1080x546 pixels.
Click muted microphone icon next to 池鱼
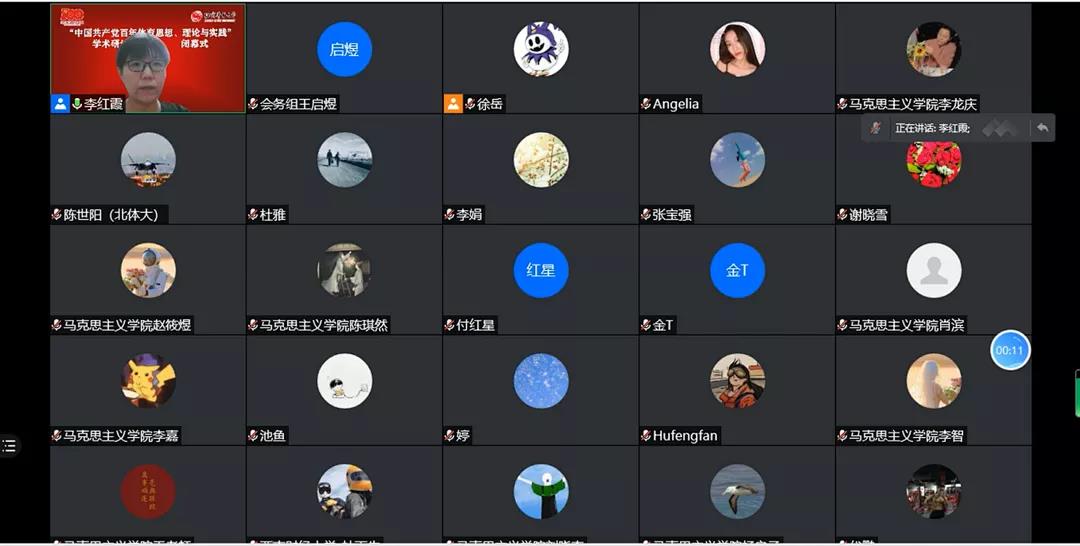pyautogui.click(x=253, y=436)
